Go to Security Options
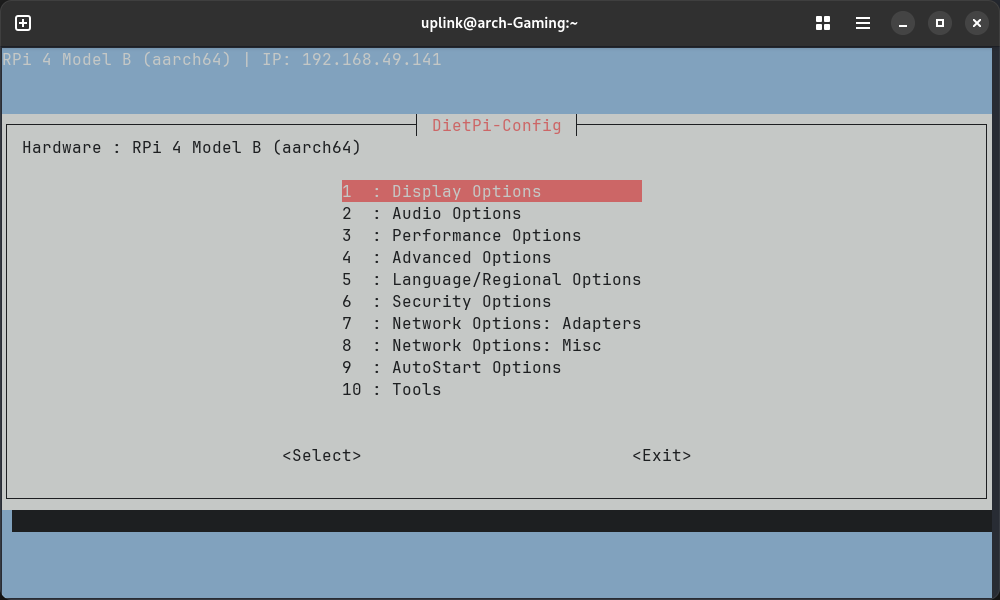The image size is (1000, 600). pyautogui.click(x=470, y=301)
